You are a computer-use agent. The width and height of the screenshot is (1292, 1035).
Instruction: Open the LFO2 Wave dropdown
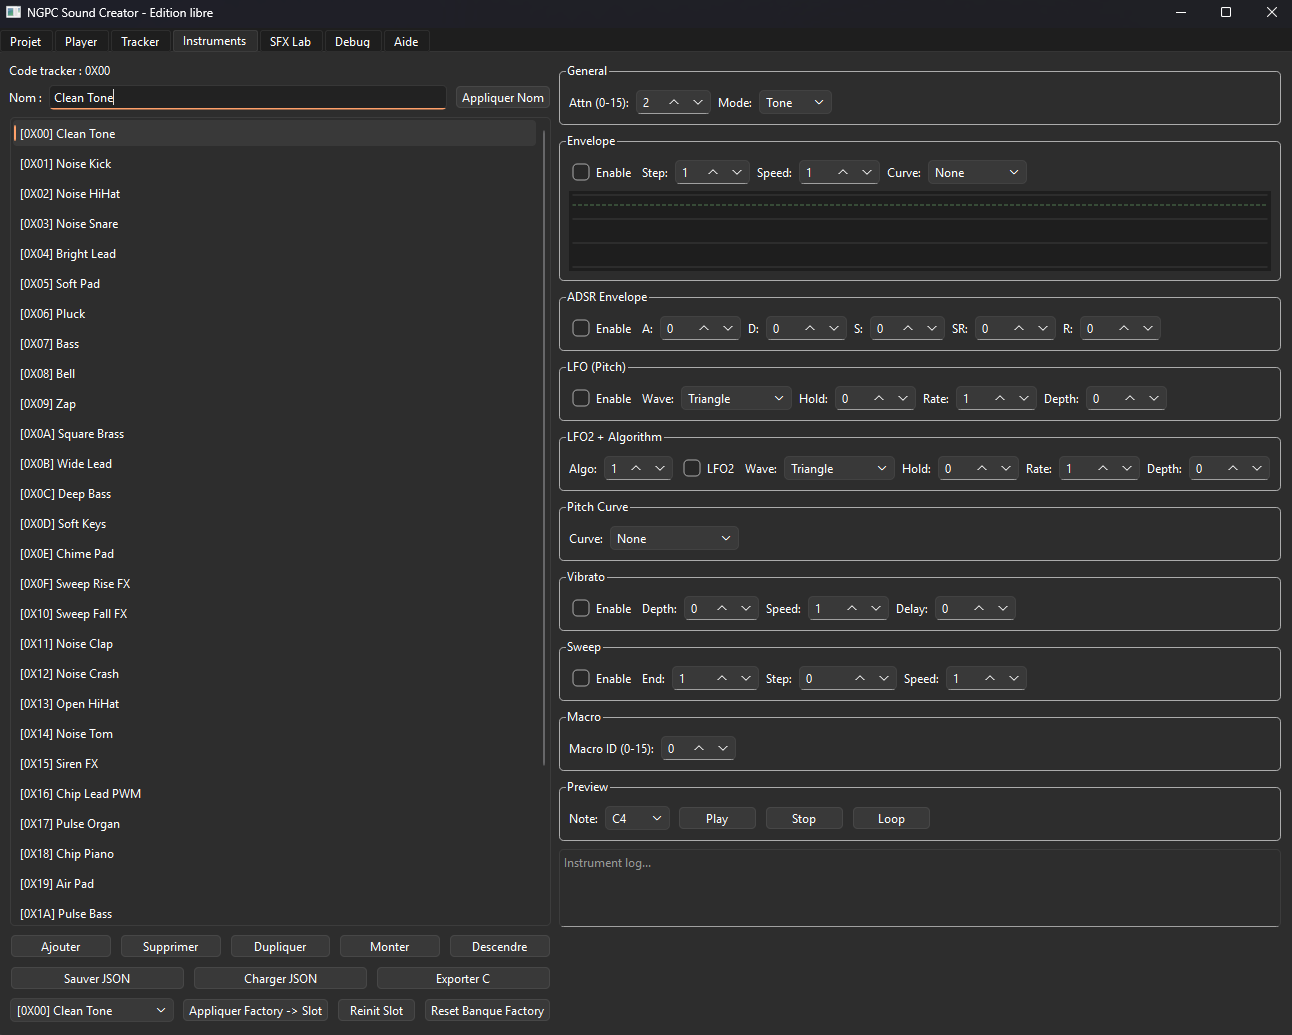point(839,469)
